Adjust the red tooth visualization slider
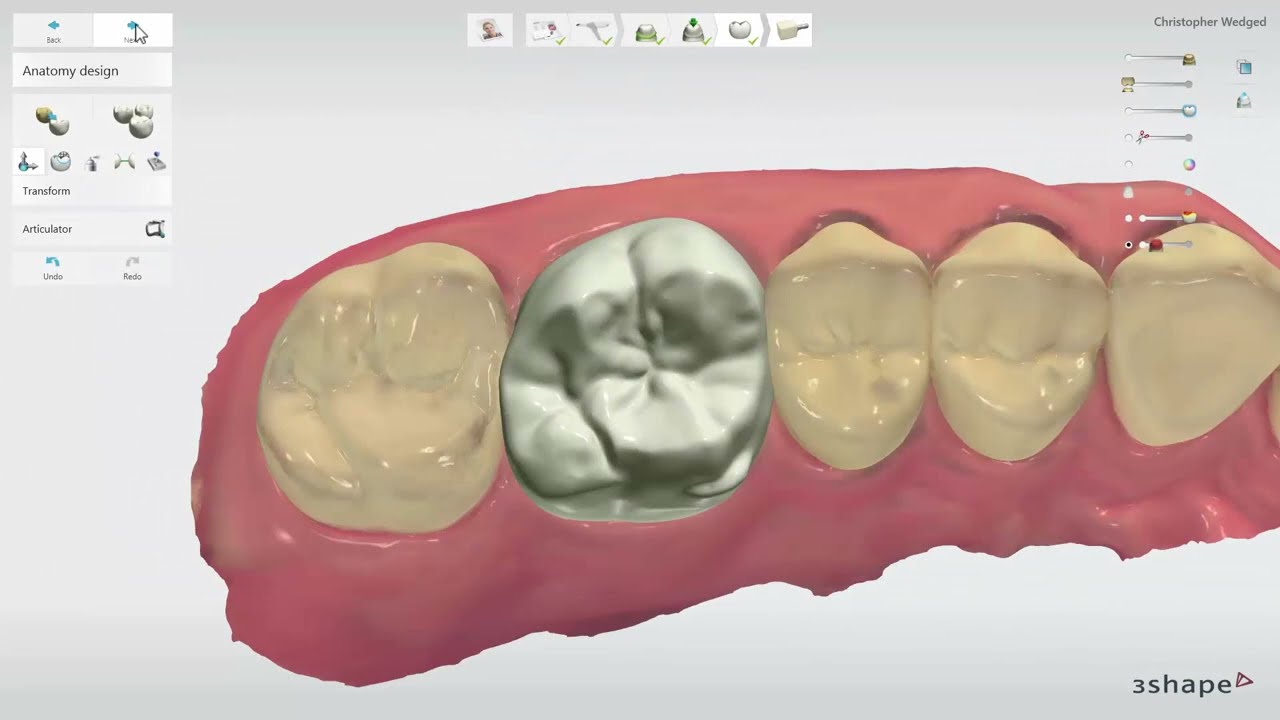The width and height of the screenshot is (1280, 720). 1166,245
